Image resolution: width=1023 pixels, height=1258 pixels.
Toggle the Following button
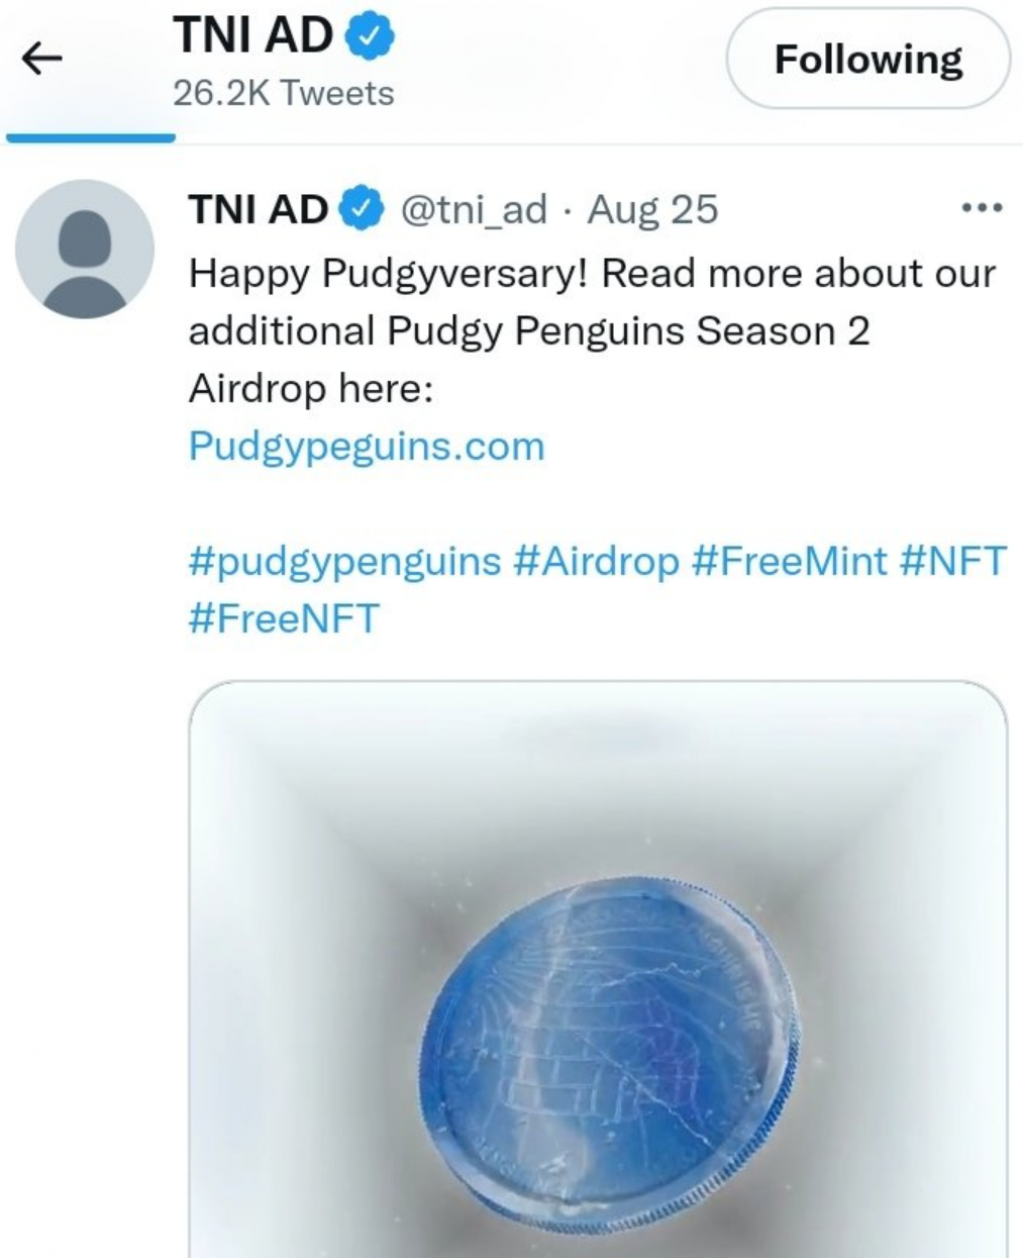click(868, 60)
